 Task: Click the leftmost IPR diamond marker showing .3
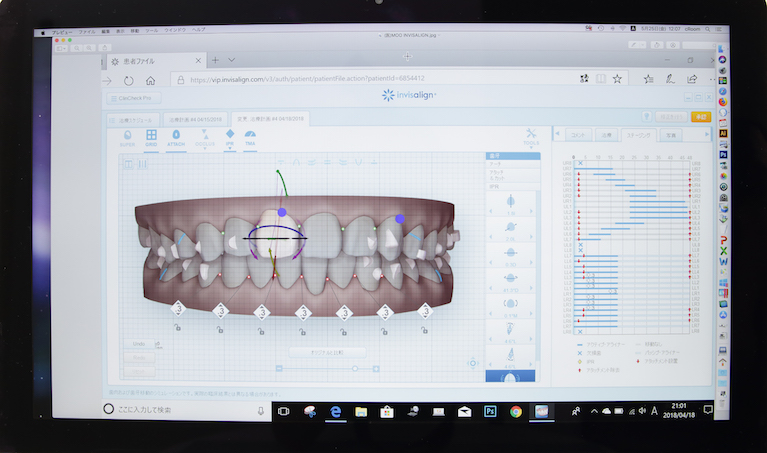point(179,309)
